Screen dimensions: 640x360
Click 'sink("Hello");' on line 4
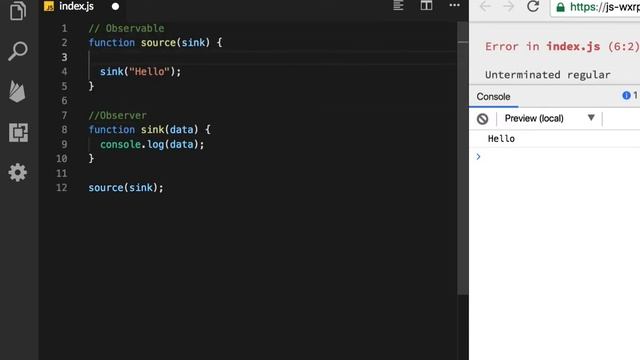tap(140, 72)
